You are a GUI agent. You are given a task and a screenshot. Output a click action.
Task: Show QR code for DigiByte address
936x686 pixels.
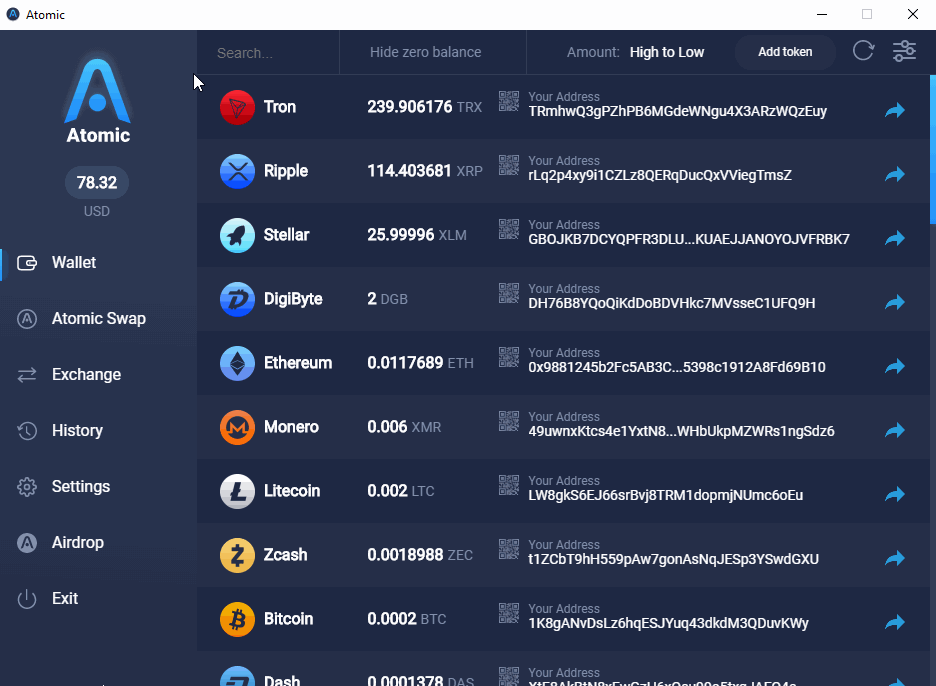[509, 293]
